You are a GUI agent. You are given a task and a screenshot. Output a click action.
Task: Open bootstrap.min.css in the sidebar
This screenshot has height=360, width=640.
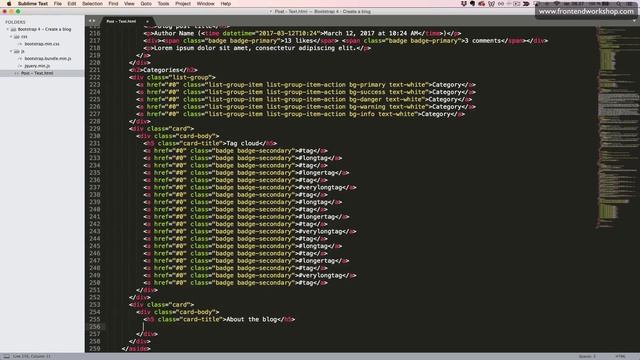pos(42,44)
